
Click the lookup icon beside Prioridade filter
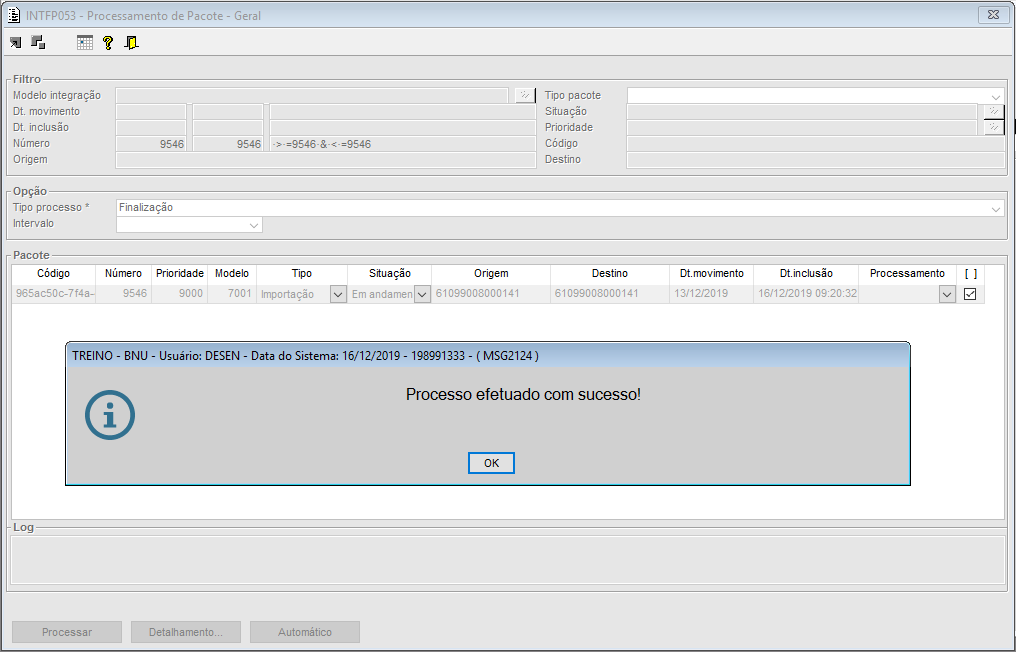pos(994,128)
